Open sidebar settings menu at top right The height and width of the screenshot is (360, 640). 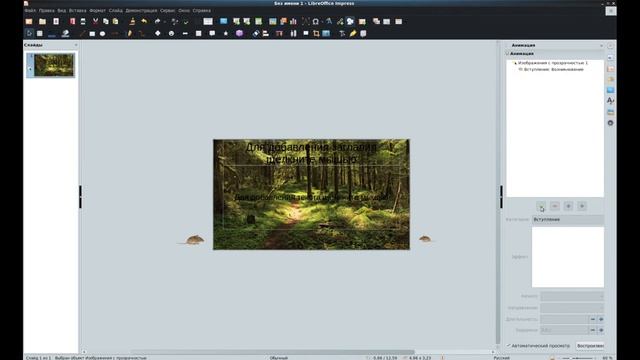point(610,46)
